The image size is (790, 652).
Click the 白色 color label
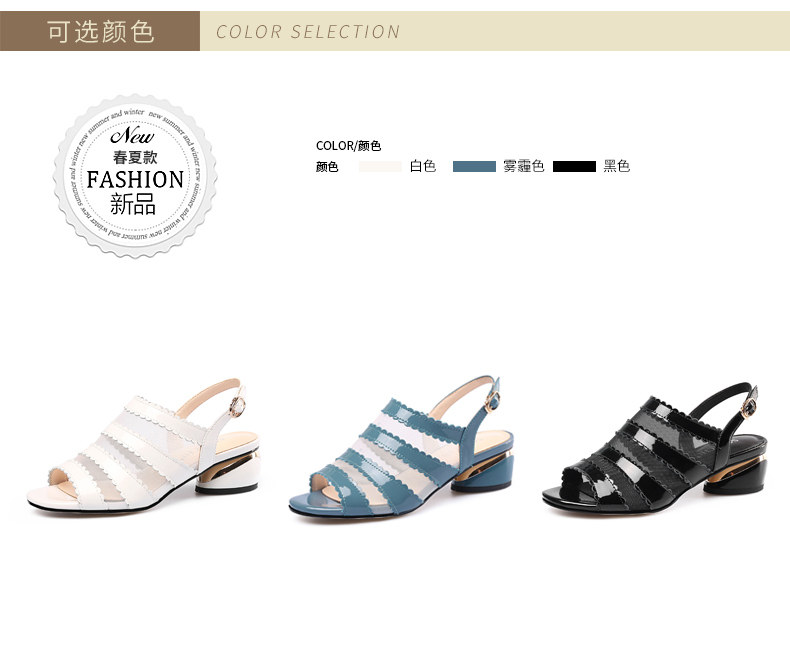[x=423, y=166]
